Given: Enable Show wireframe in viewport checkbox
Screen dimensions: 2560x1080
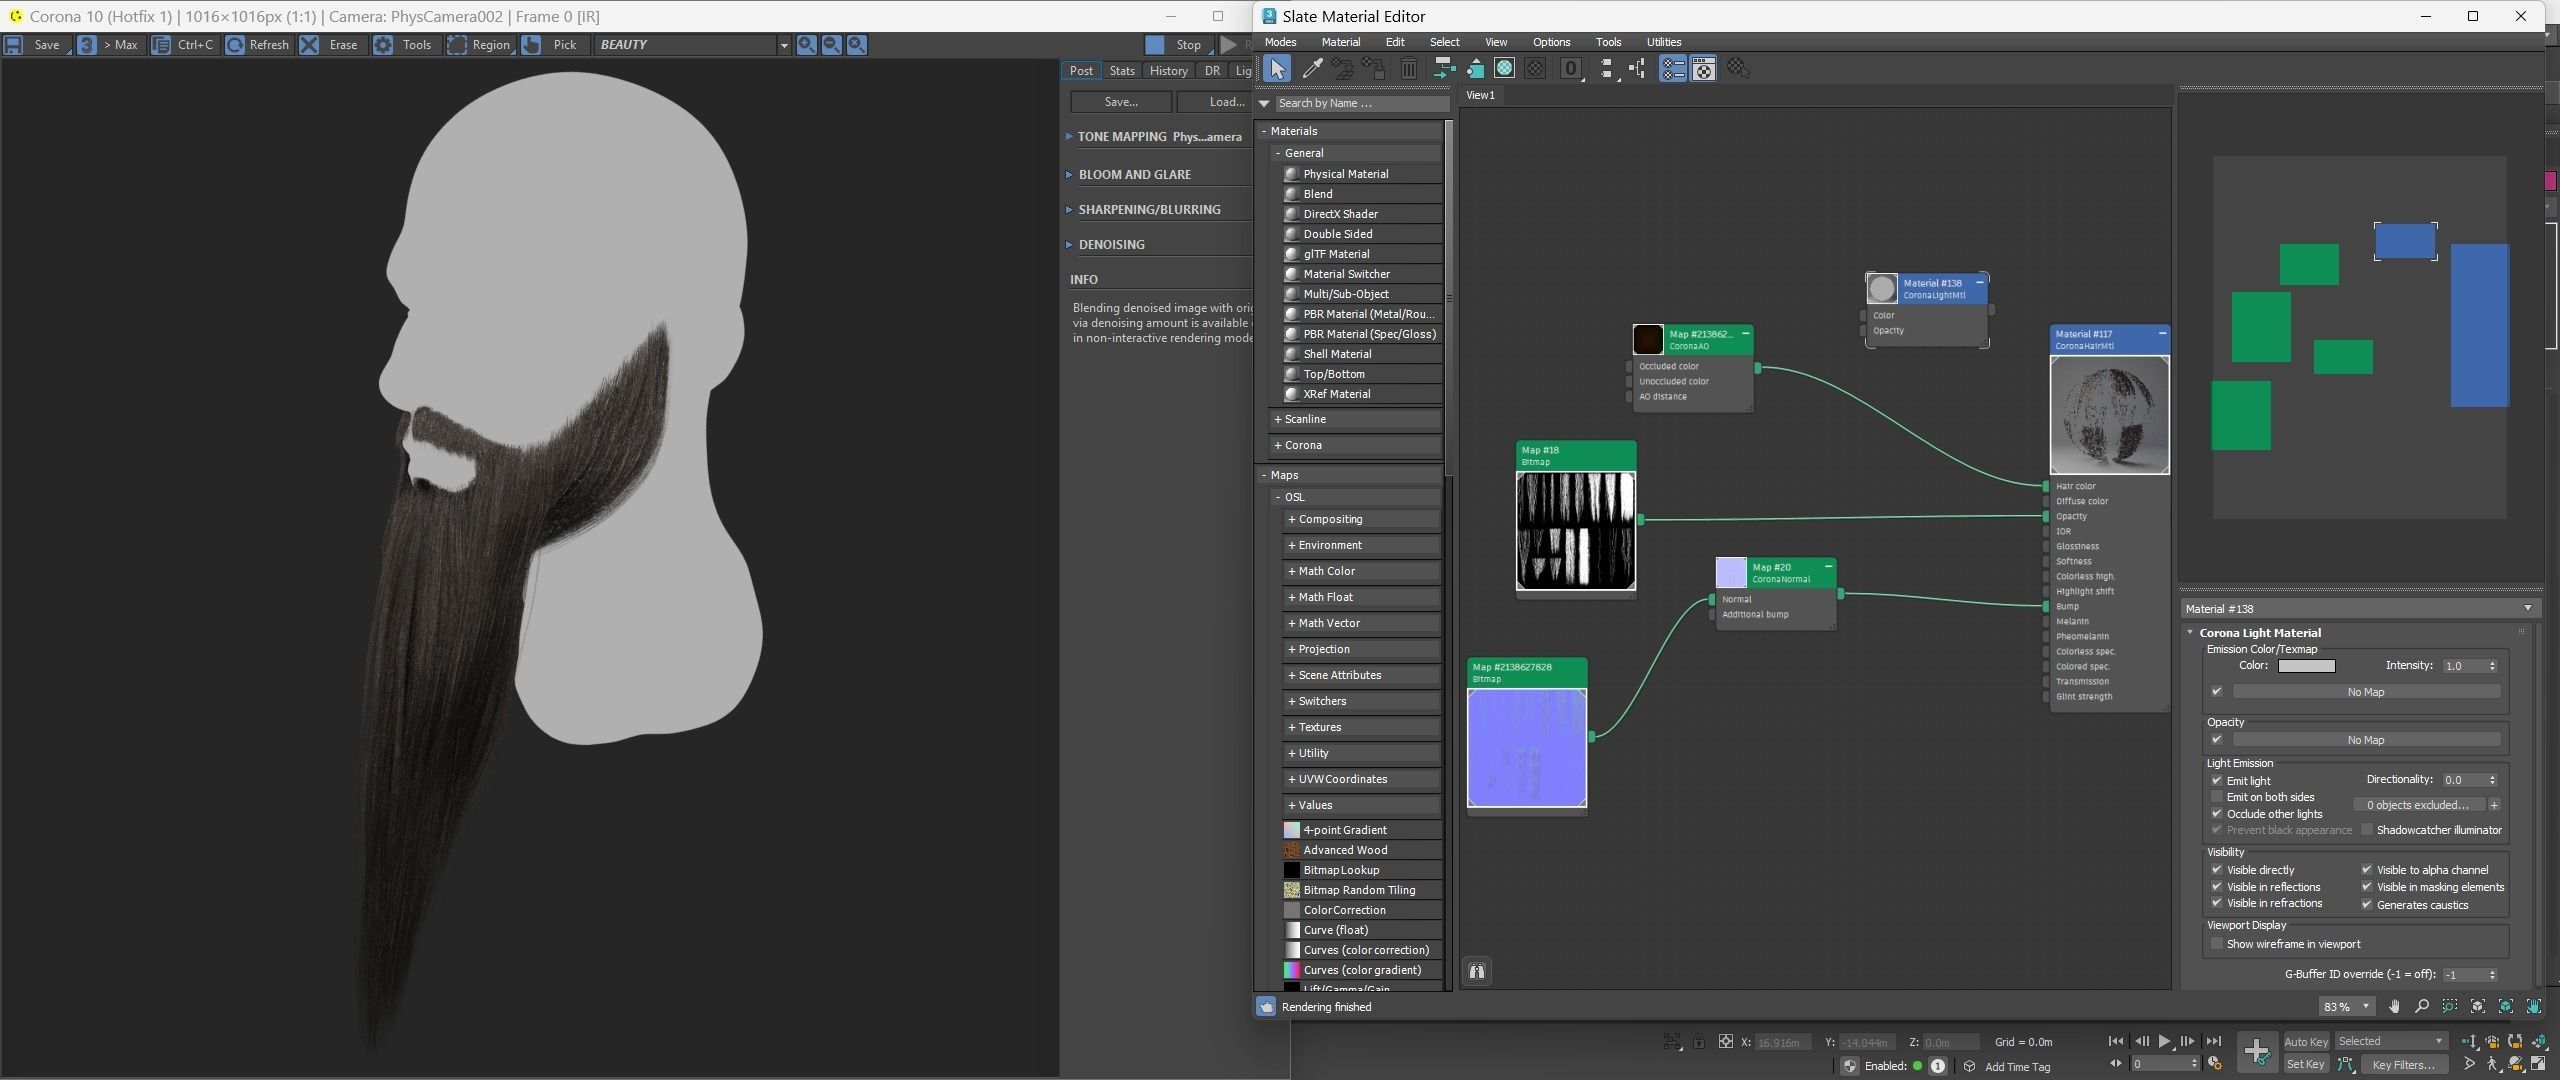Looking at the screenshot, I should point(2217,944).
